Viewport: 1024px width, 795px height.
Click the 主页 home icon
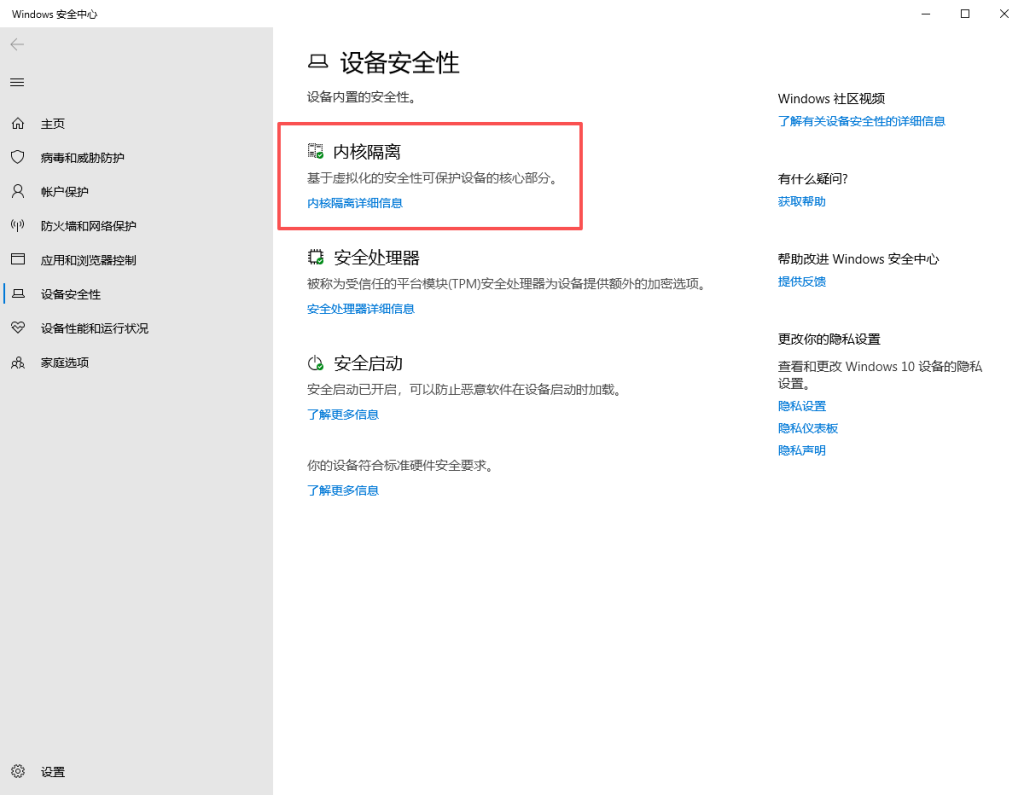17,123
